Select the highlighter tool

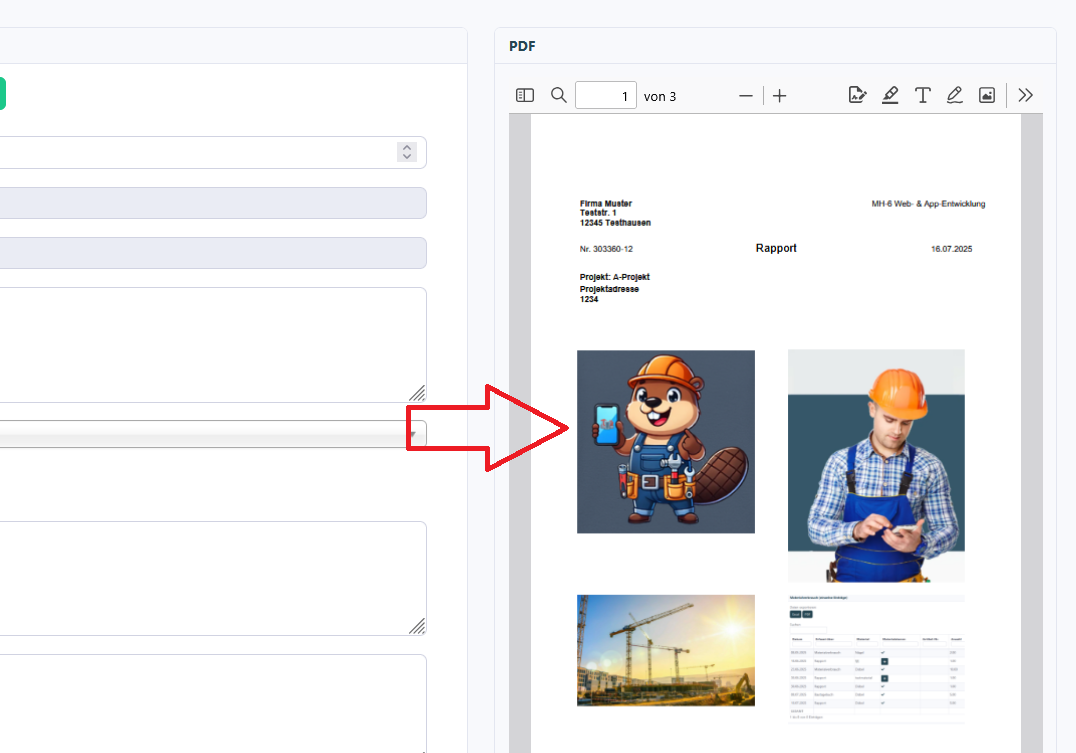[x=890, y=95]
